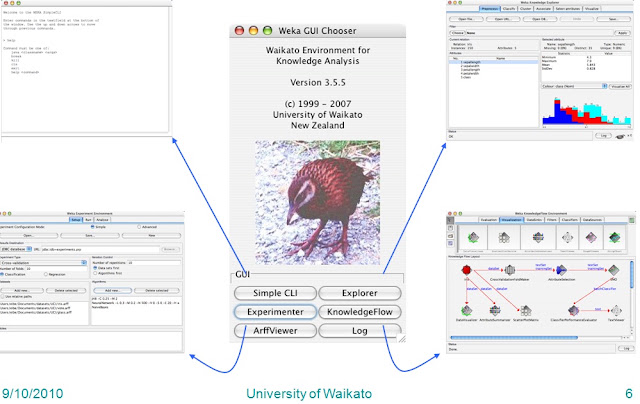This screenshot has width=640, height=404.
Task: Select the CrossValidationFoldMaker node on the flow canvas
Action: click(x=509, y=270)
